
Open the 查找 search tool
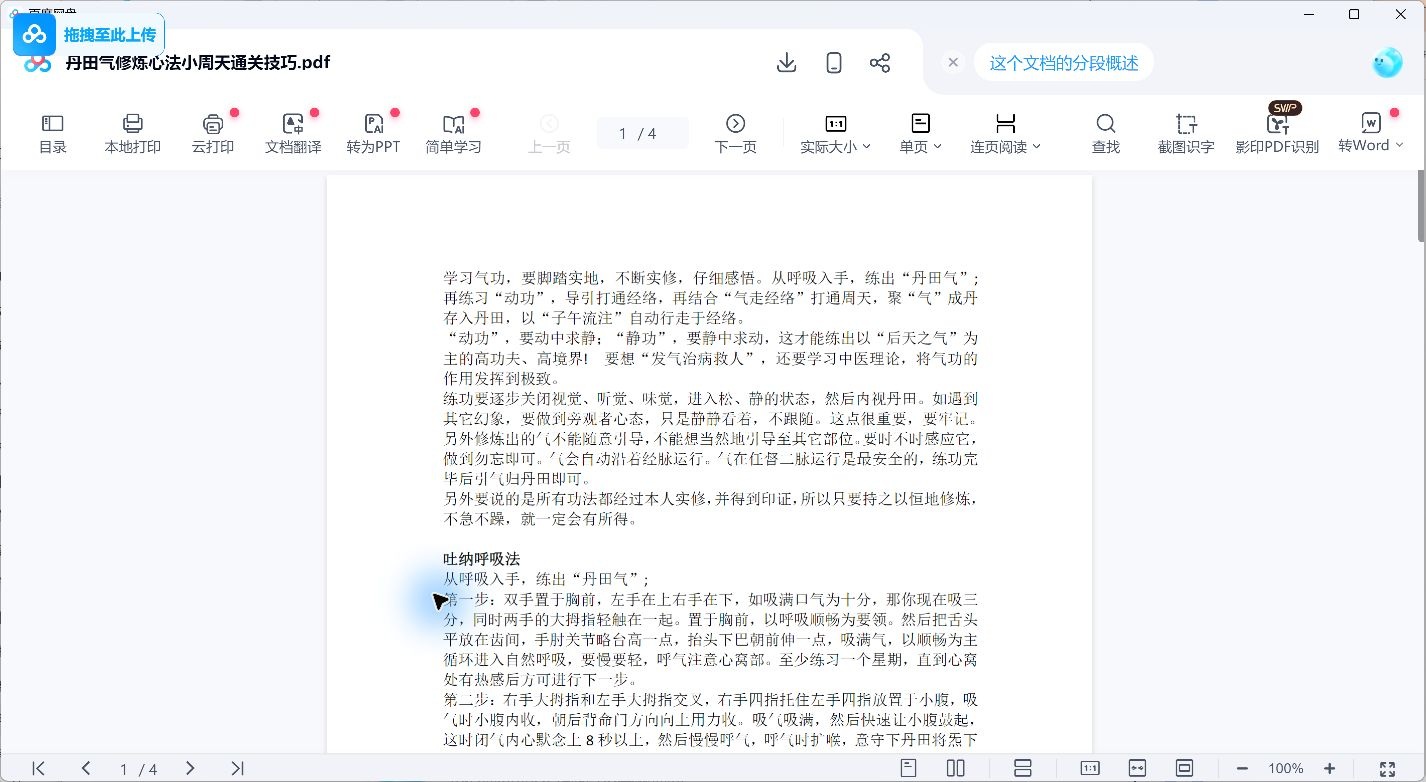[1105, 134]
